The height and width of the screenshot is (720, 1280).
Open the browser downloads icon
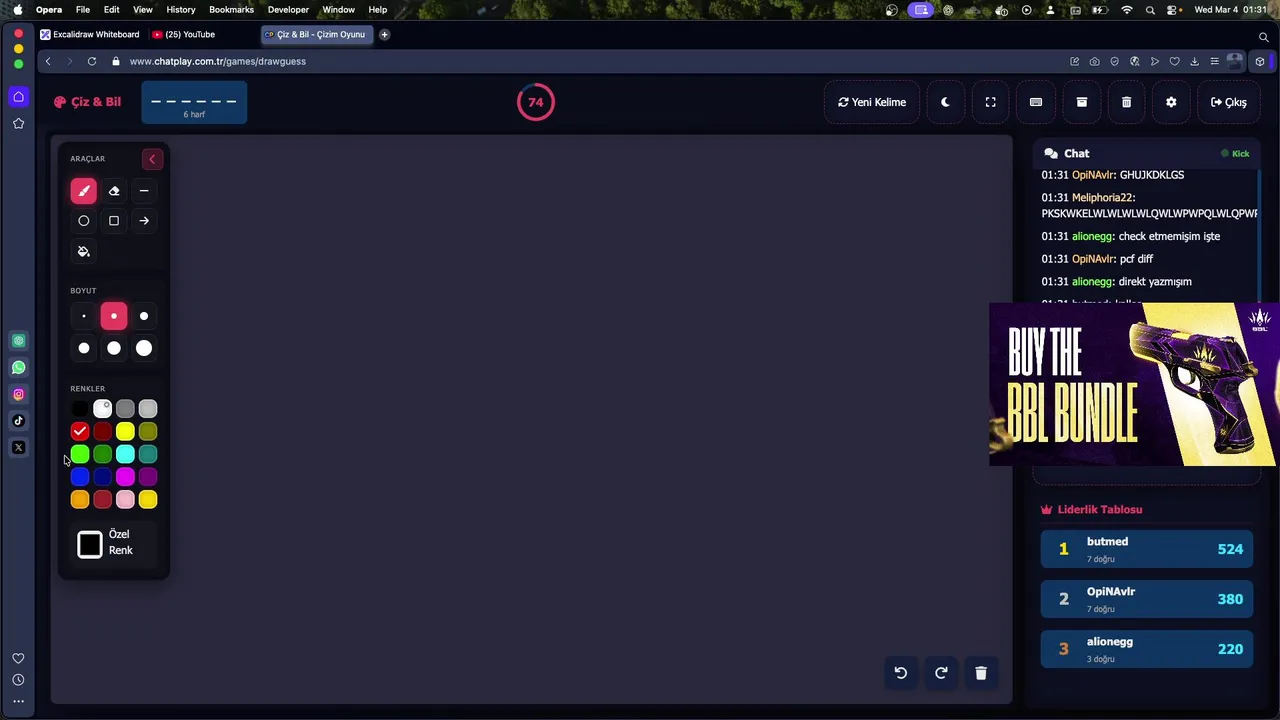pos(1194,61)
